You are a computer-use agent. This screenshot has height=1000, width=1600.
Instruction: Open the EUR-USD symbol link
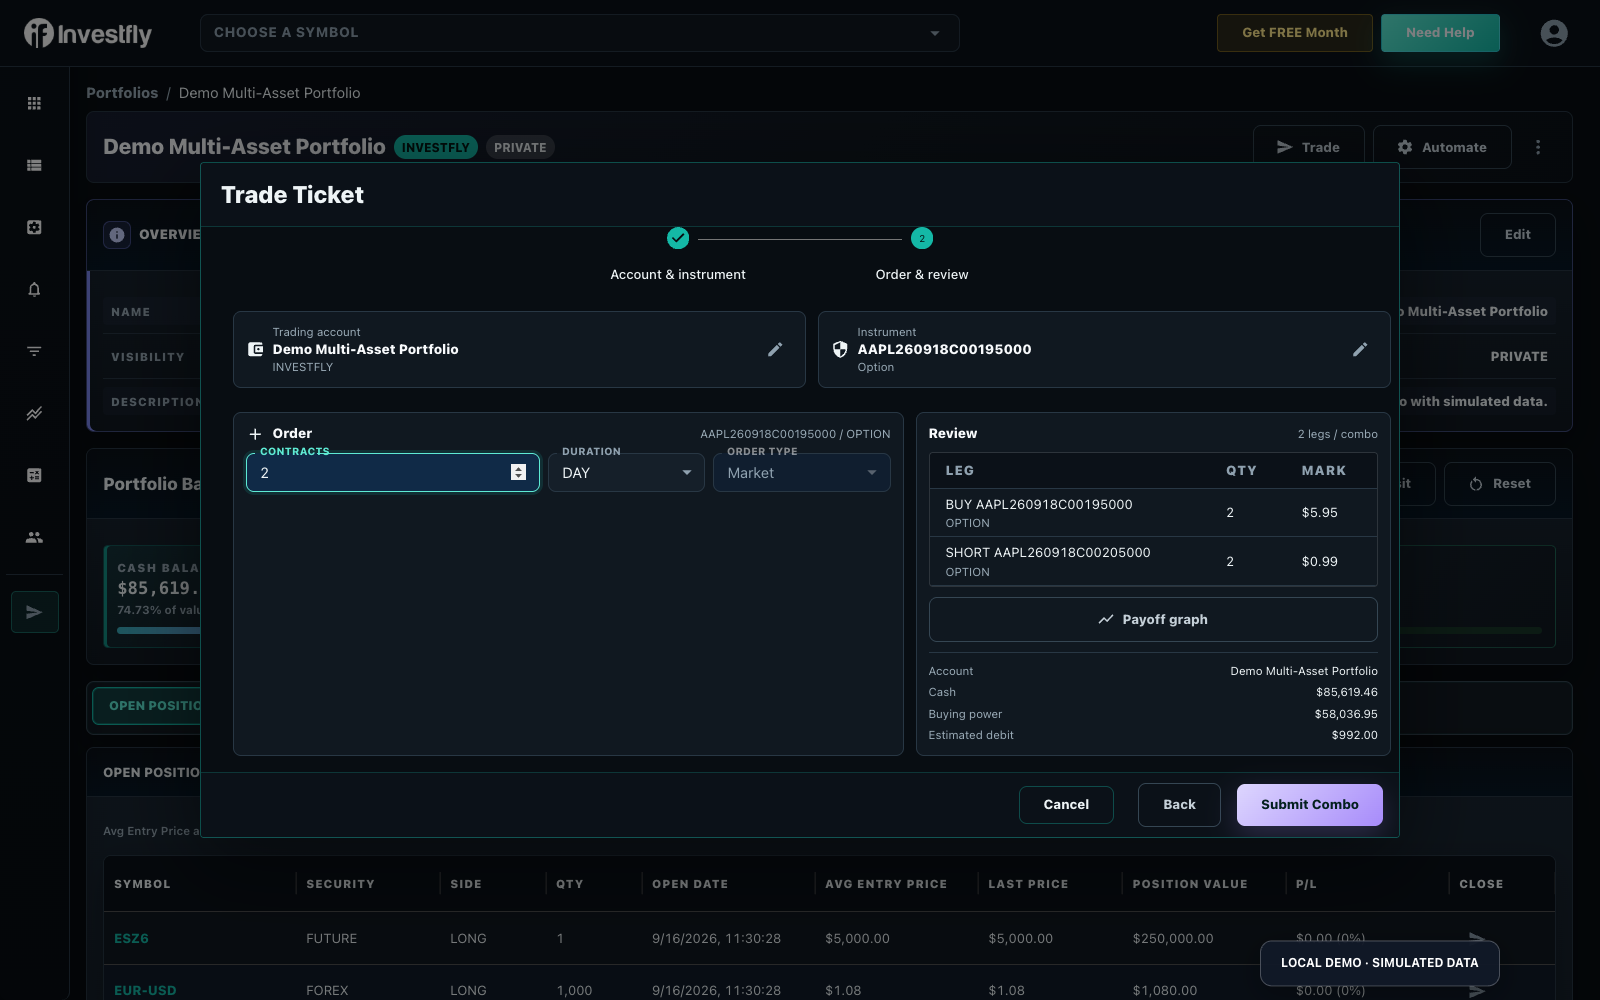point(145,991)
